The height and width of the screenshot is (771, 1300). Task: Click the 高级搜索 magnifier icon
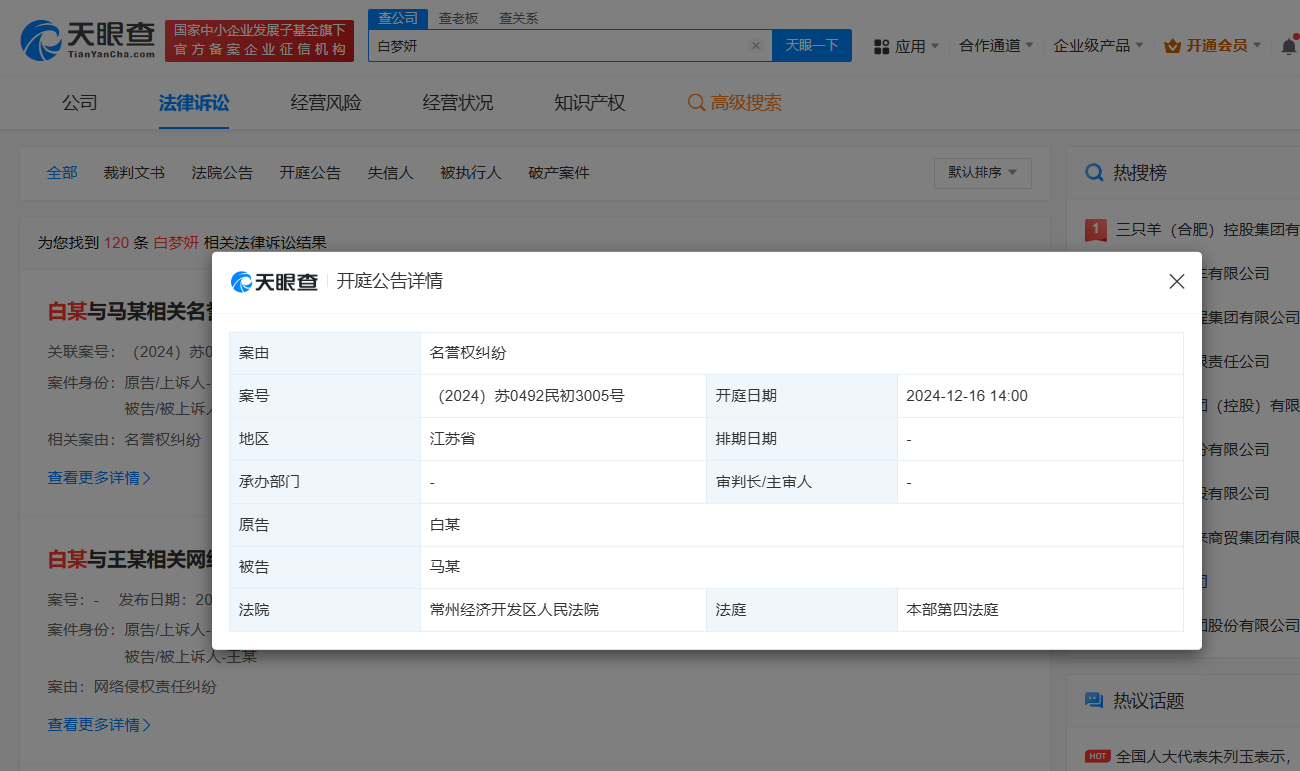[697, 103]
